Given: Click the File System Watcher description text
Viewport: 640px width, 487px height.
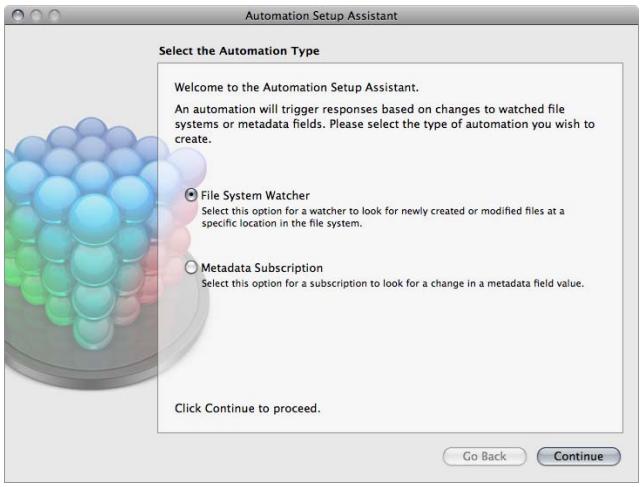Looking at the screenshot, I should [383, 217].
